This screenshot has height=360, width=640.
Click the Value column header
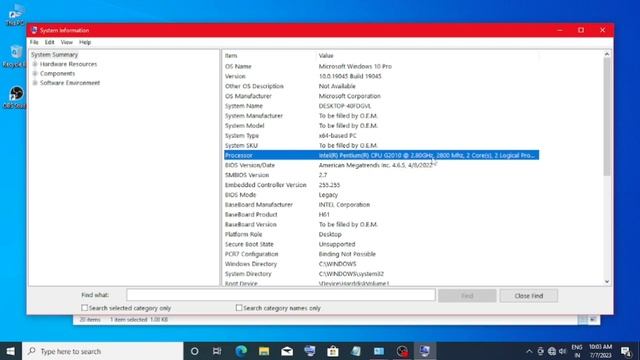pyautogui.click(x=427, y=56)
